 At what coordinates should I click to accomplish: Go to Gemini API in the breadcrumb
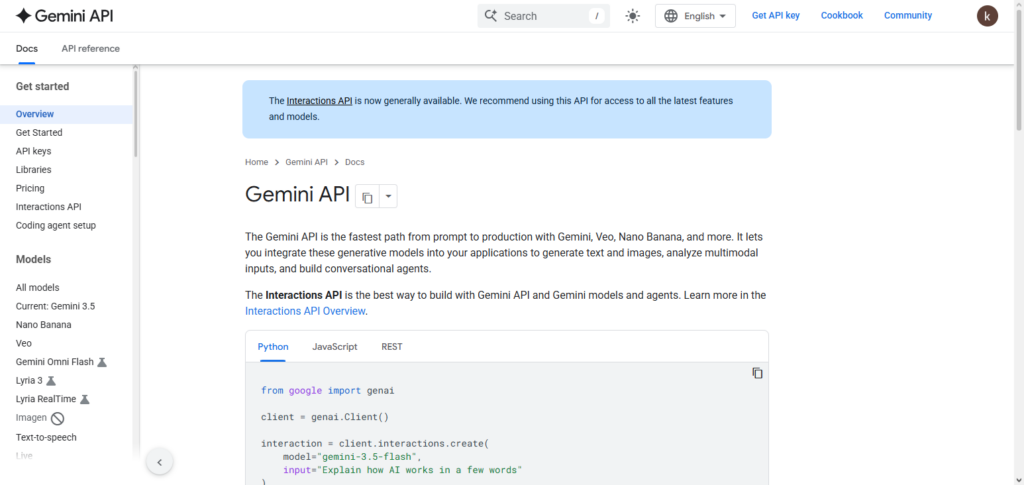(306, 162)
